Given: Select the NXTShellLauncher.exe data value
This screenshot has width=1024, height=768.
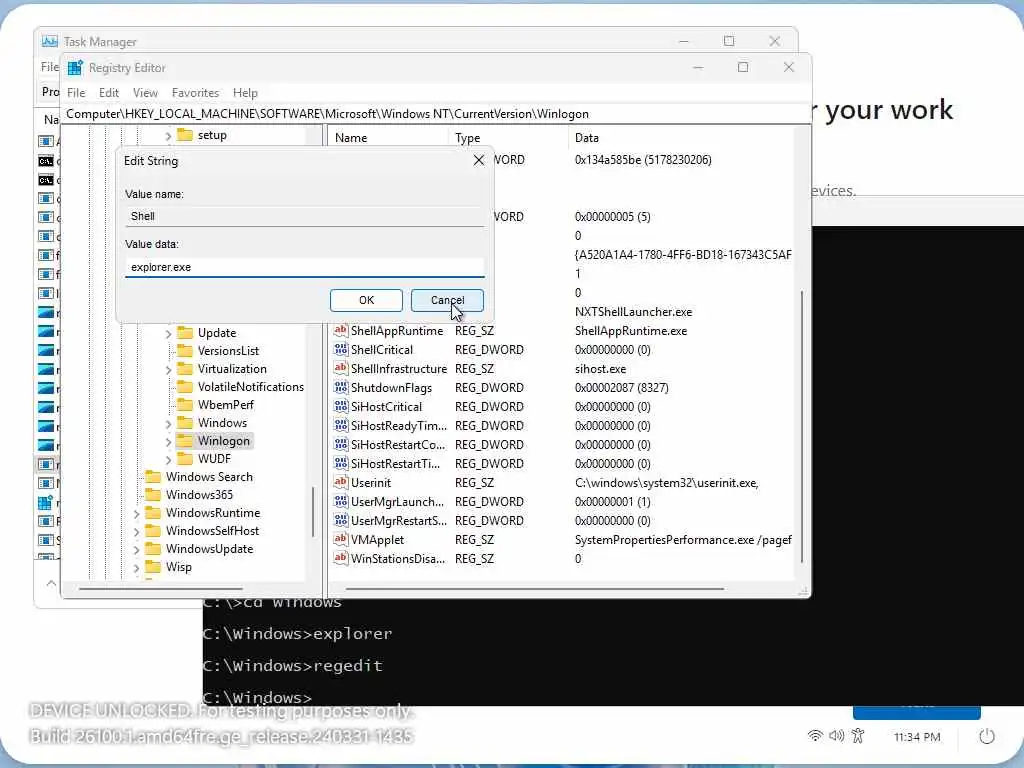Looking at the screenshot, I should point(633,312).
